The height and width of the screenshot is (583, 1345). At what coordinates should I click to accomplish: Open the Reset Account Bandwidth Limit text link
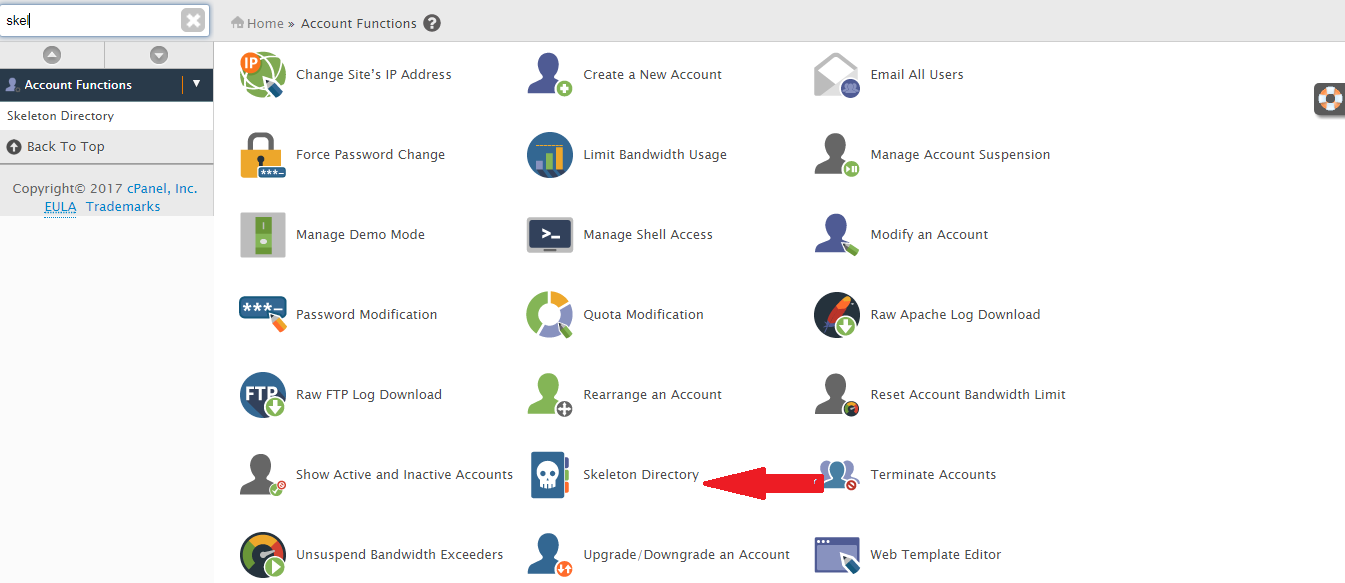[968, 395]
